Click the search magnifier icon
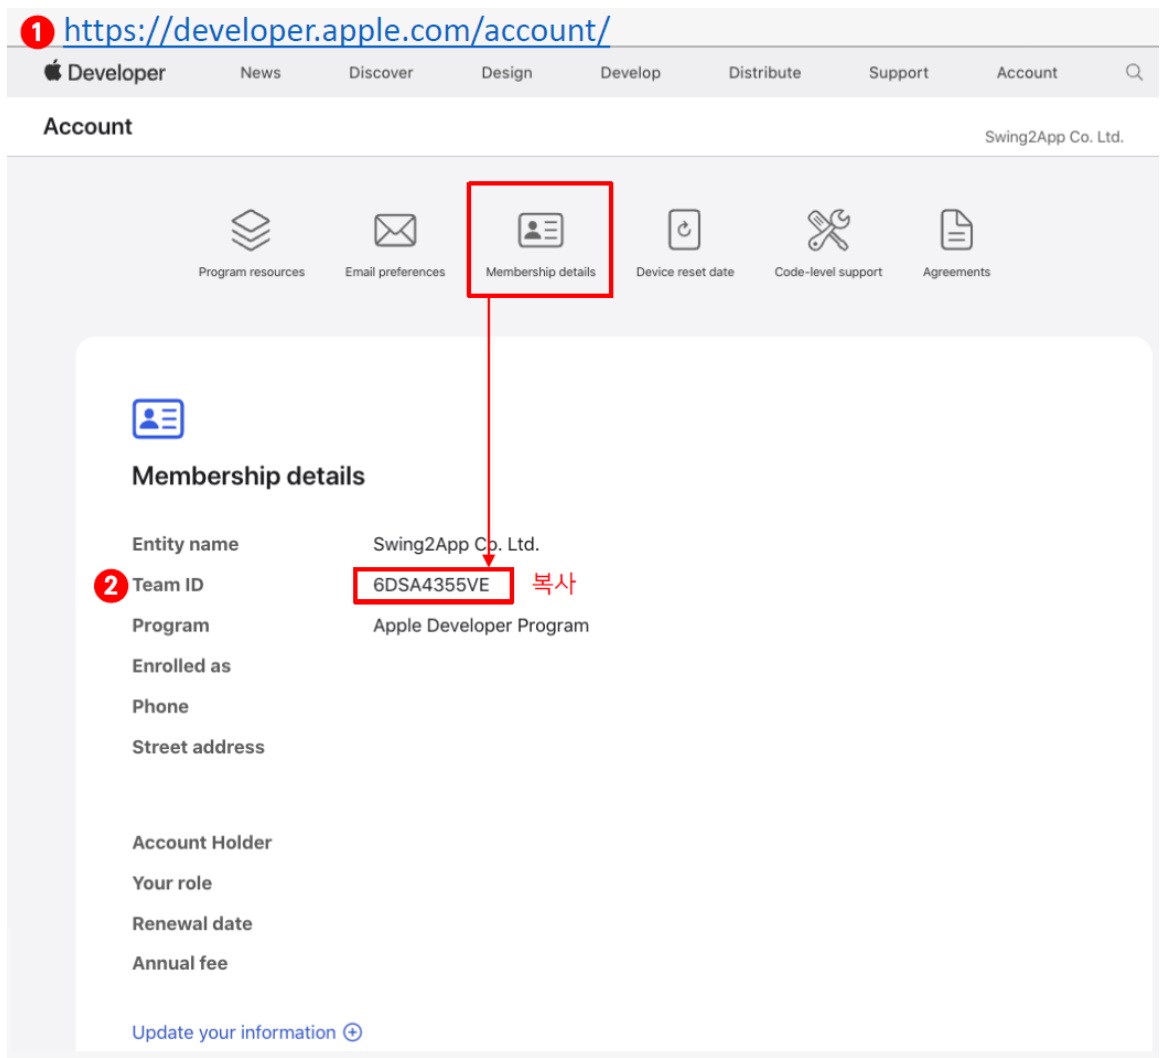Image resolution: width=1163 pixels, height=1058 pixels. (1133, 72)
